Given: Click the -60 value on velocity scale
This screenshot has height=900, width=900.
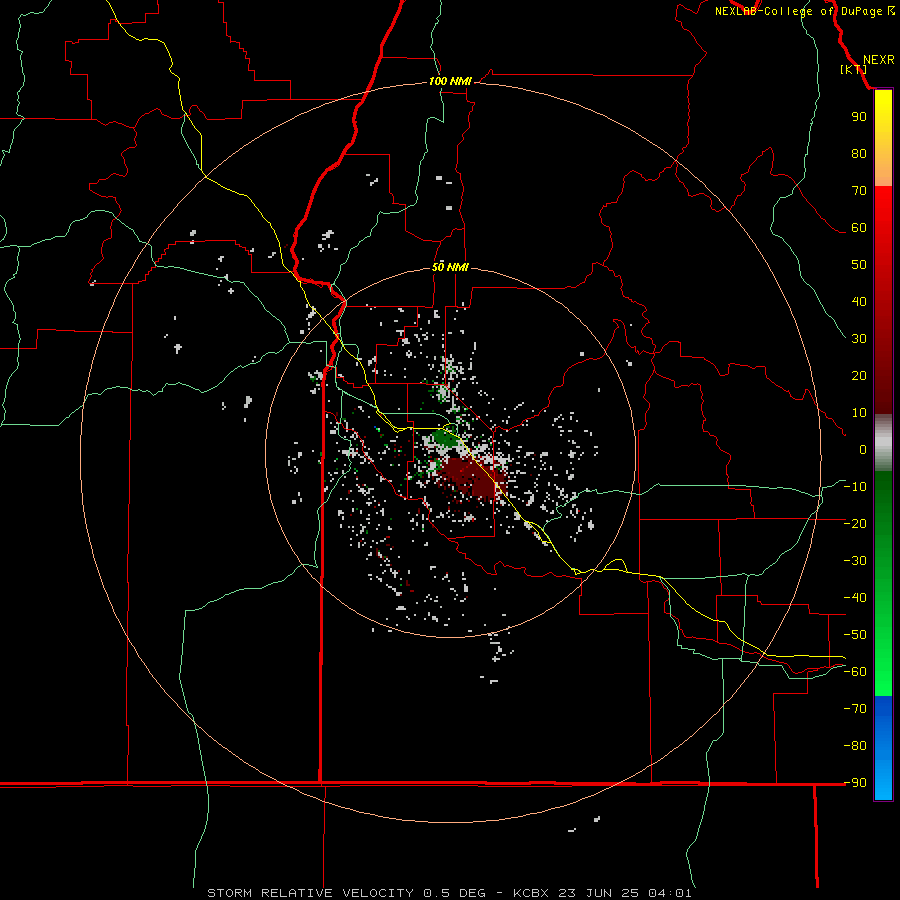Looking at the screenshot, I should [x=855, y=672].
